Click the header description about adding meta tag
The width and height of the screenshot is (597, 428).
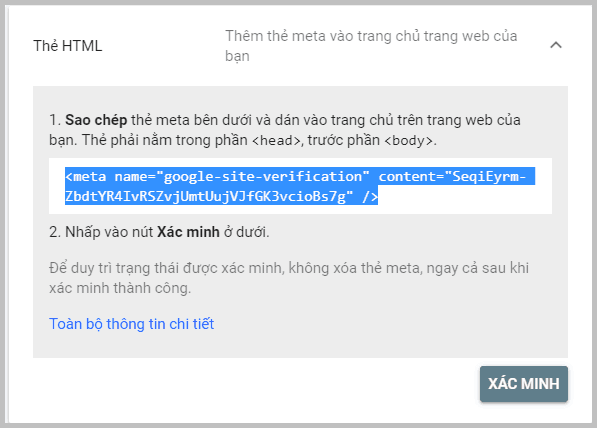point(371,46)
